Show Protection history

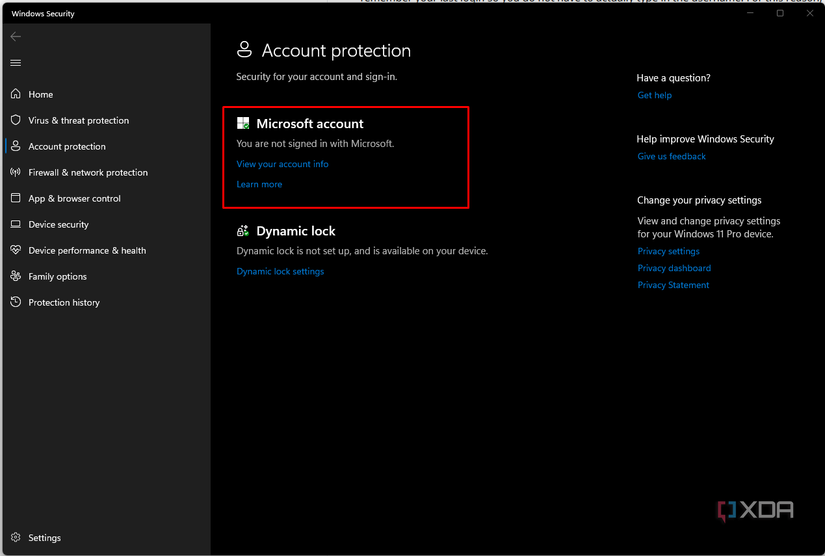64,302
